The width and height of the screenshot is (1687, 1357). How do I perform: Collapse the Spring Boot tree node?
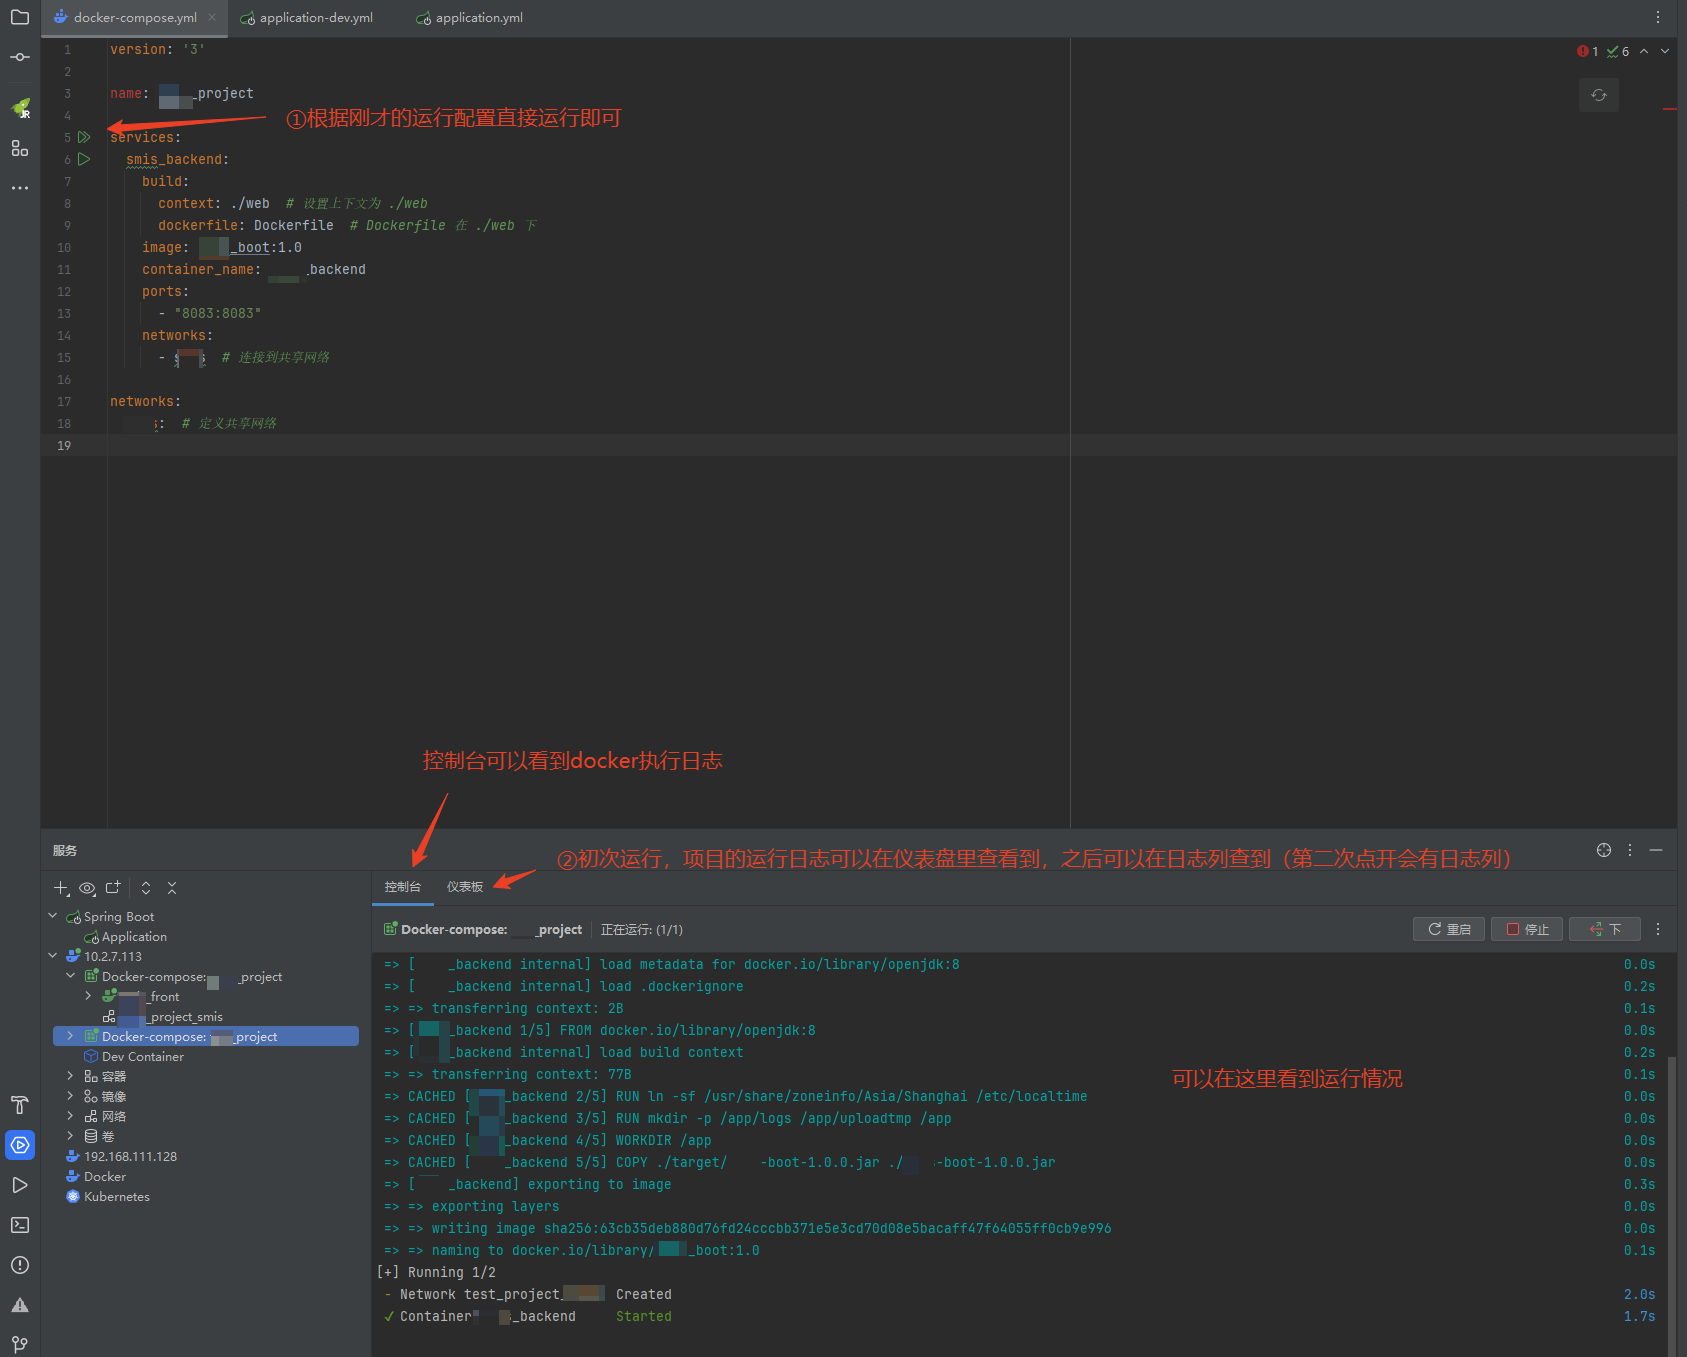[x=53, y=916]
